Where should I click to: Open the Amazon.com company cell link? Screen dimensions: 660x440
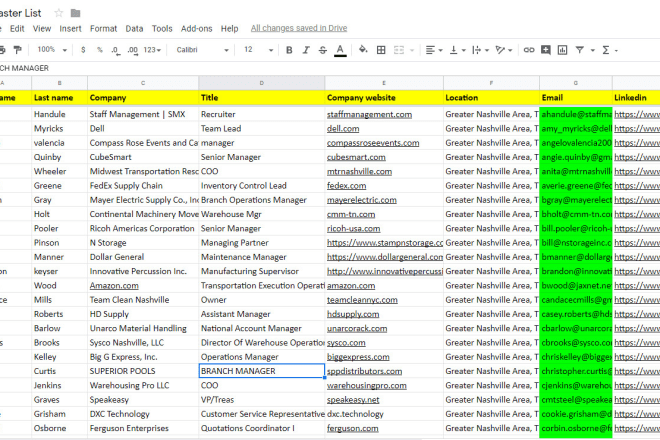[x=114, y=286]
